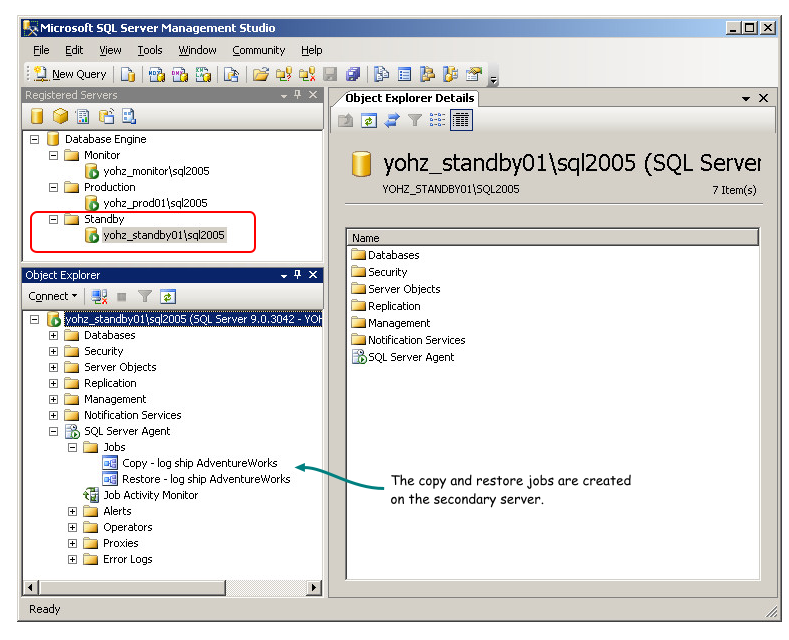
Task: Open the toolbar options overflow arrow
Action: point(494,79)
